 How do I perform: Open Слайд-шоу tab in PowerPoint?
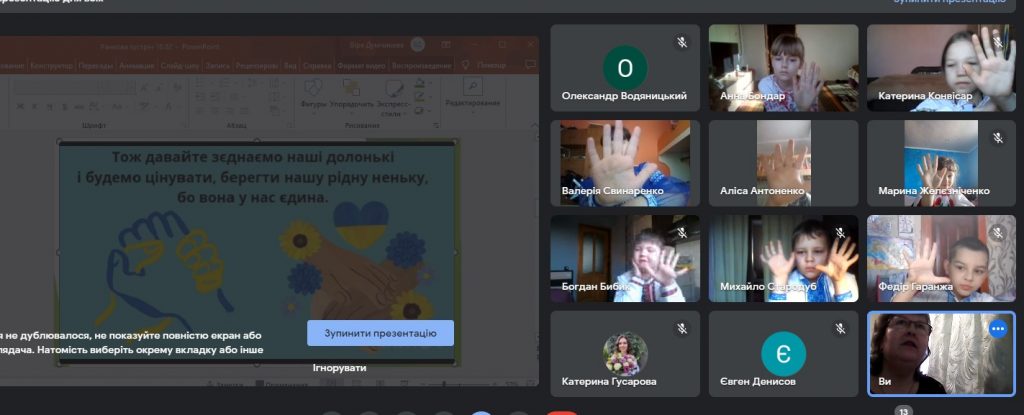179,65
